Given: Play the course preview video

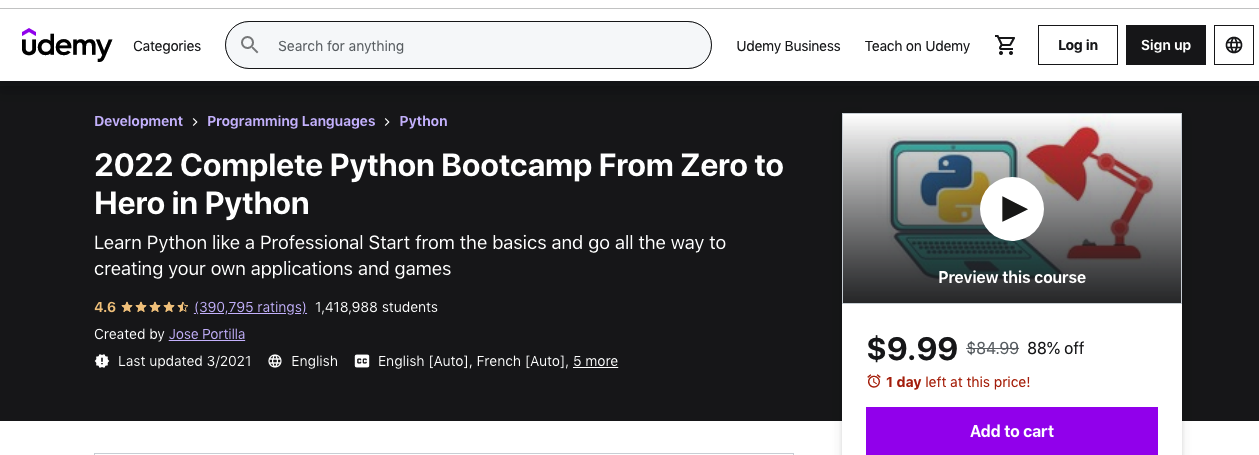Looking at the screenshot, I should [1011, 208].
